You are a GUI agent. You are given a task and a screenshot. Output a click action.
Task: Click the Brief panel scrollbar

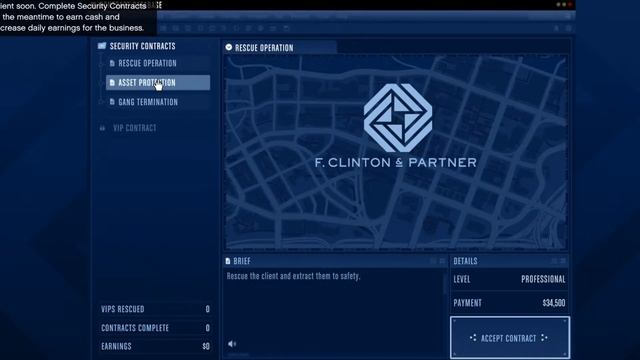[445, 283]
